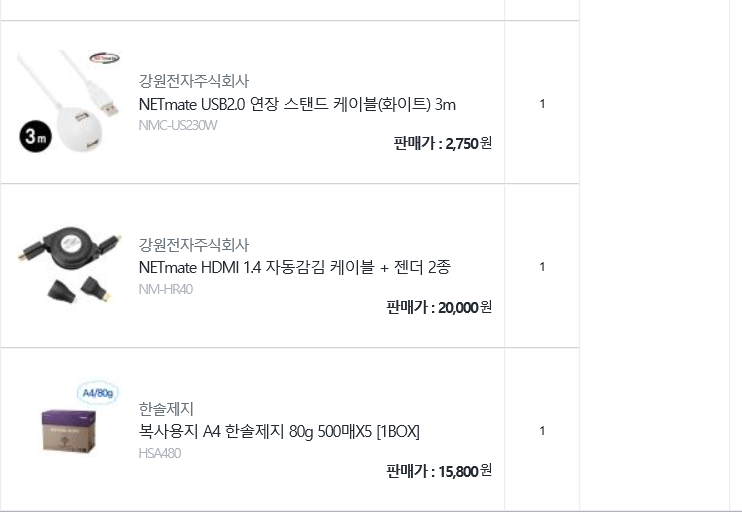This screenshot has width=742, height=522.
Task: Click quantity value for the copy paper row
Action: pyautogui.click(x=542, y=431)
